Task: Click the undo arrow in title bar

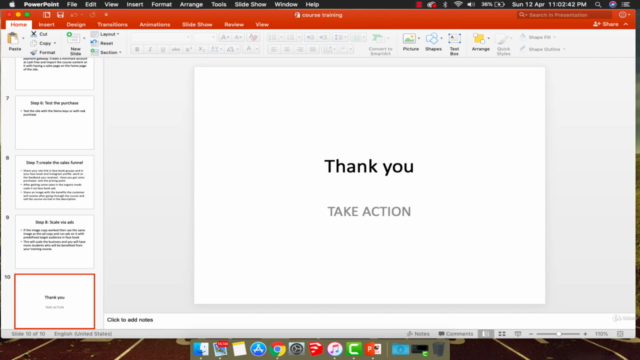Action: [x=74, y=15]
